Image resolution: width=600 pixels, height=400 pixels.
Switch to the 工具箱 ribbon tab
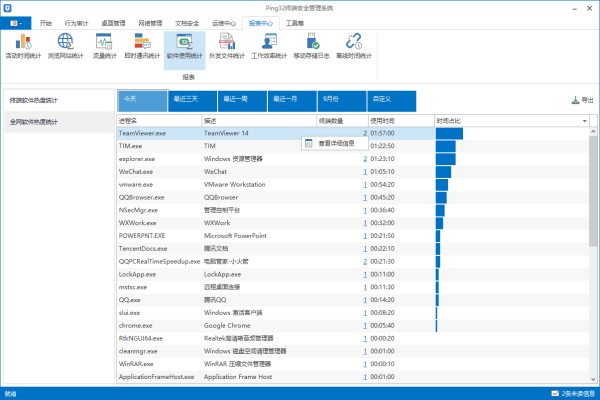[x=295, y=23]
